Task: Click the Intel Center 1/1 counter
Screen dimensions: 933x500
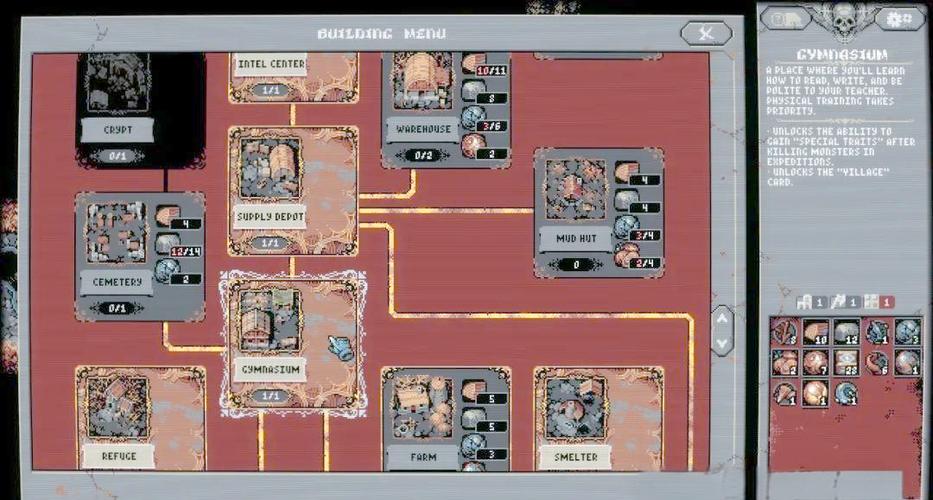Action: (270, 91)
